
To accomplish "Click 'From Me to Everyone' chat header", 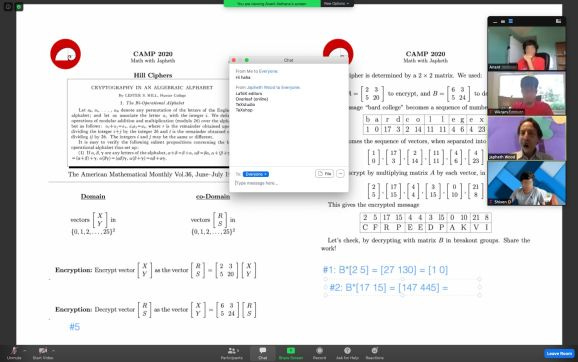I will [257, 71].
